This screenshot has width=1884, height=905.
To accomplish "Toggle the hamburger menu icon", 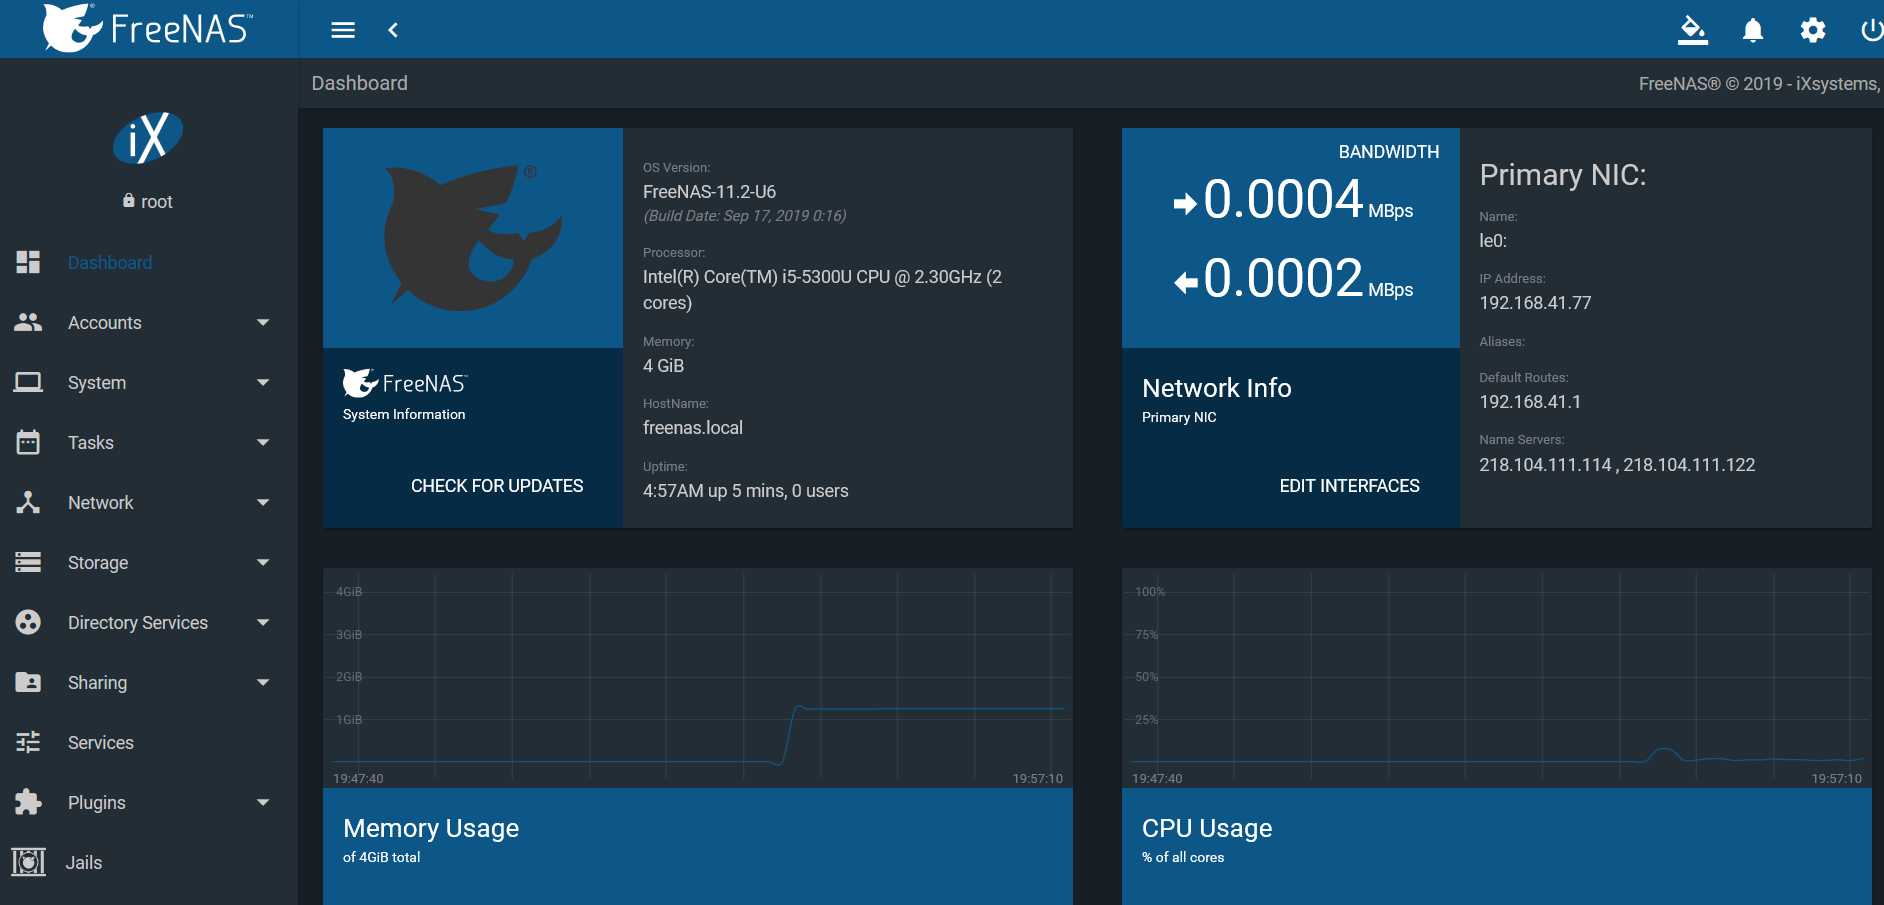I will (x=343, y=30).
